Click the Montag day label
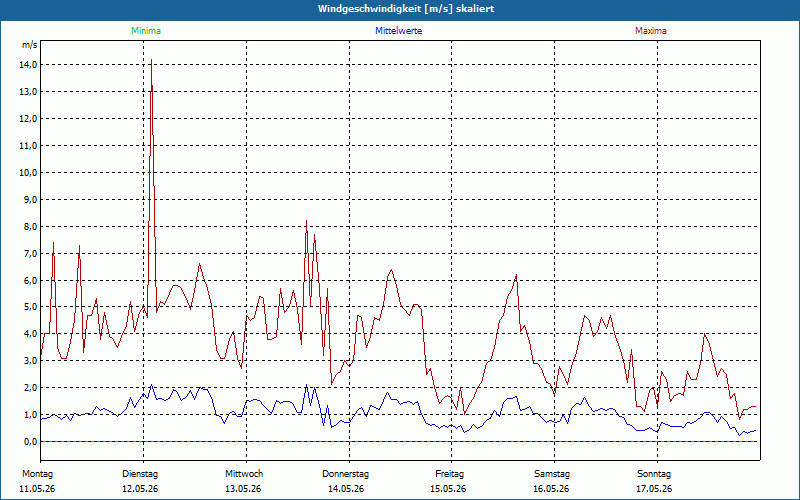Screen dimensions: 800x500 [x=37, y=474]
